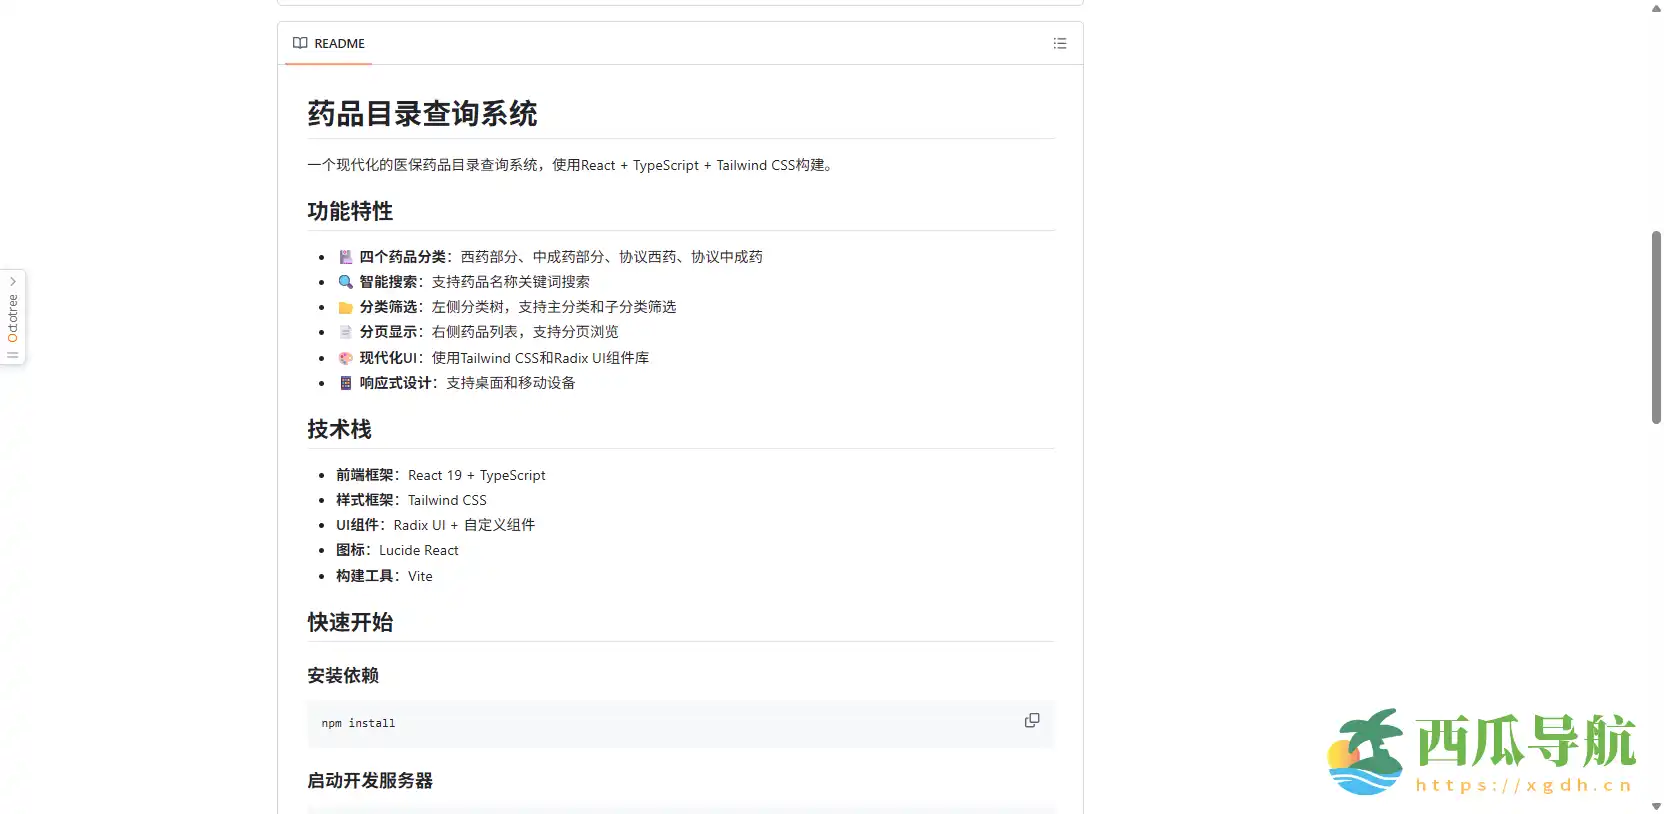Click the 药品目录查询系统 main heading
The width and height of the screenshot is (1664, 814).
[422, 114]
